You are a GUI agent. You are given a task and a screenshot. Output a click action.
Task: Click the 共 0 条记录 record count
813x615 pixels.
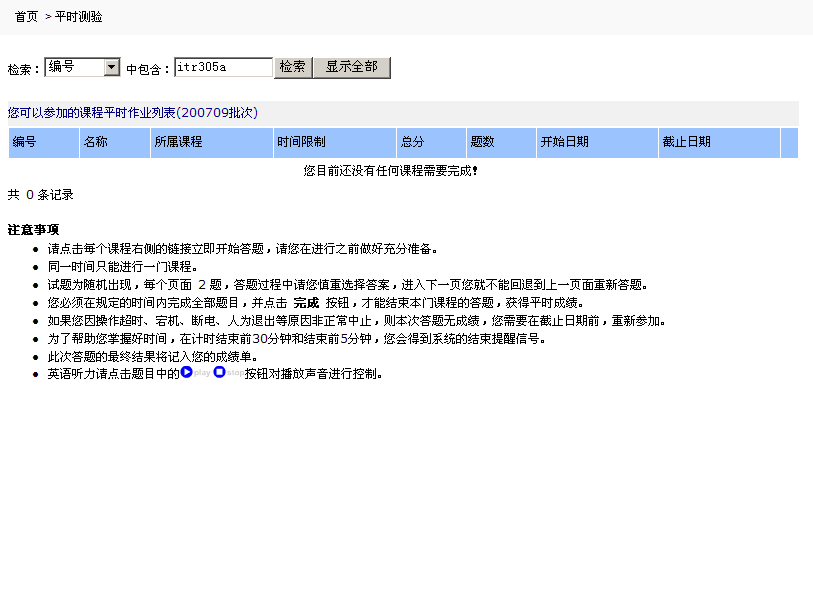pos(41,195)
